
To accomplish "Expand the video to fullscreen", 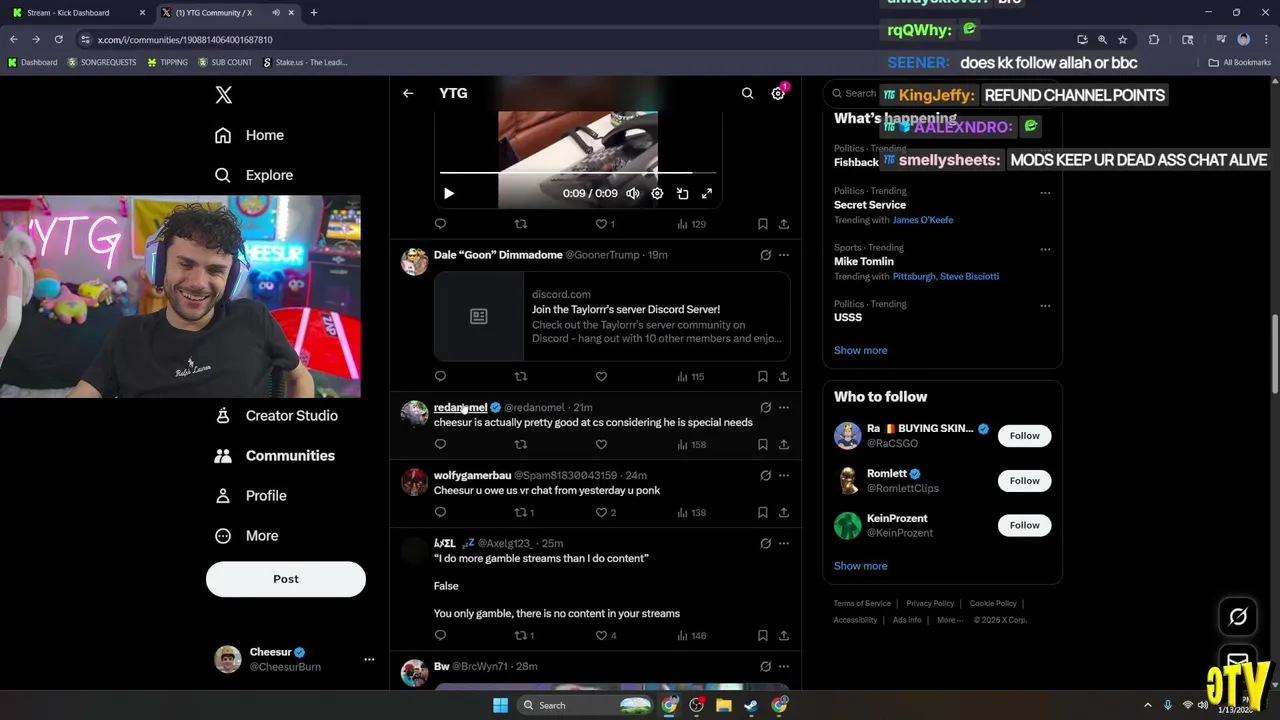I will coord(707,193).
